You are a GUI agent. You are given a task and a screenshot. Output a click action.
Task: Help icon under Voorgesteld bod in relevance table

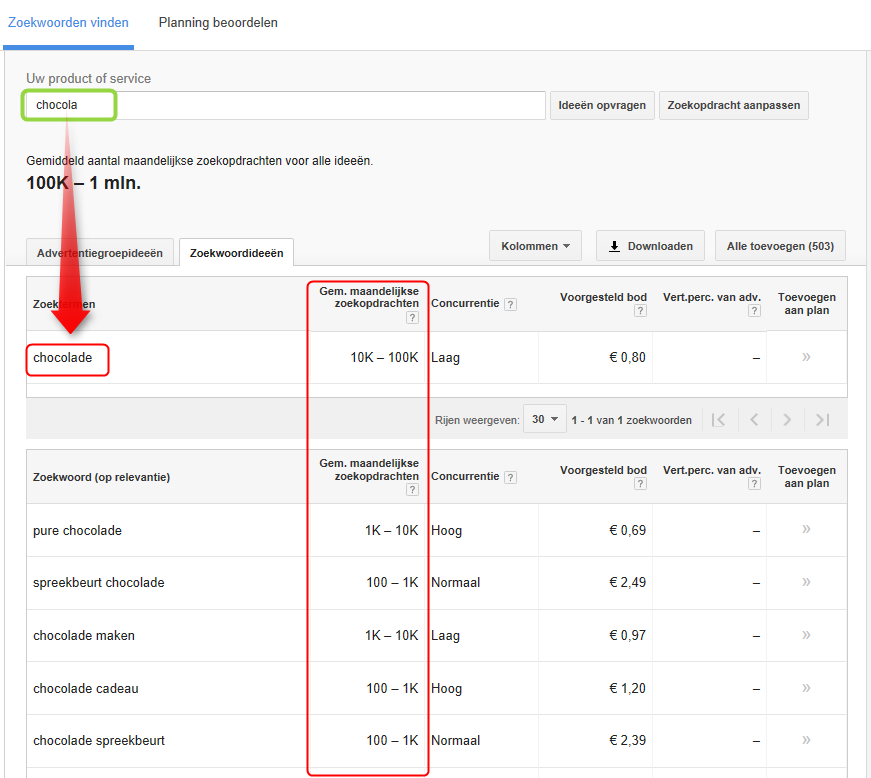640,484
